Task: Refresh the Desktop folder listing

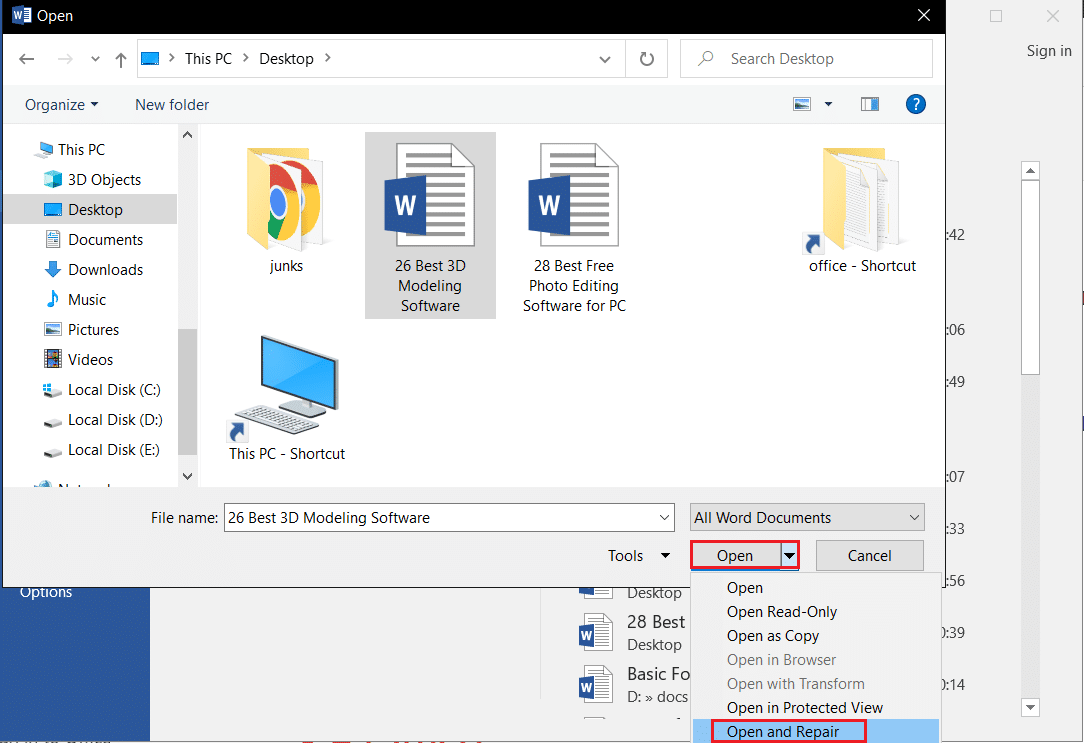Action: pos(646,59)
